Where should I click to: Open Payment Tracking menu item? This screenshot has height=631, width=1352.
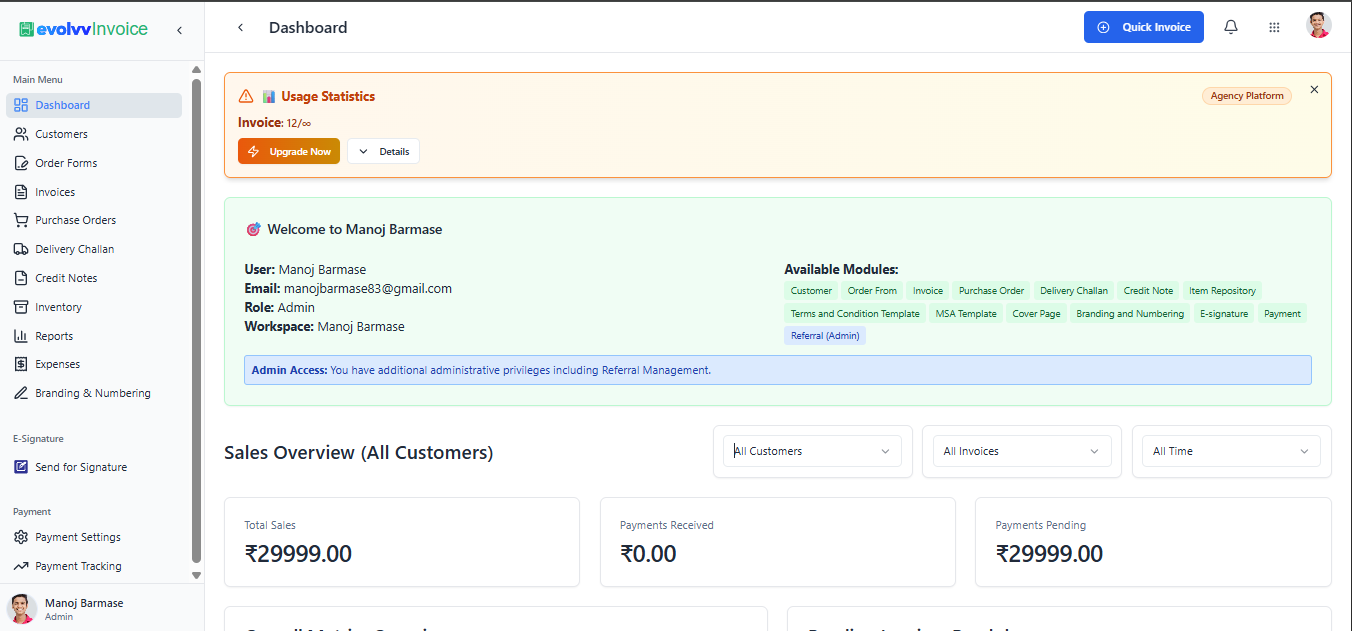[94, 566]
